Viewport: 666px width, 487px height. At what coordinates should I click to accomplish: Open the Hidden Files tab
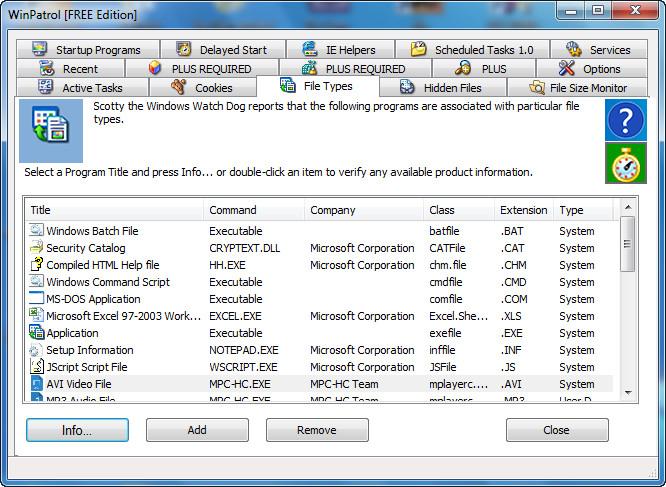(443, 87)
